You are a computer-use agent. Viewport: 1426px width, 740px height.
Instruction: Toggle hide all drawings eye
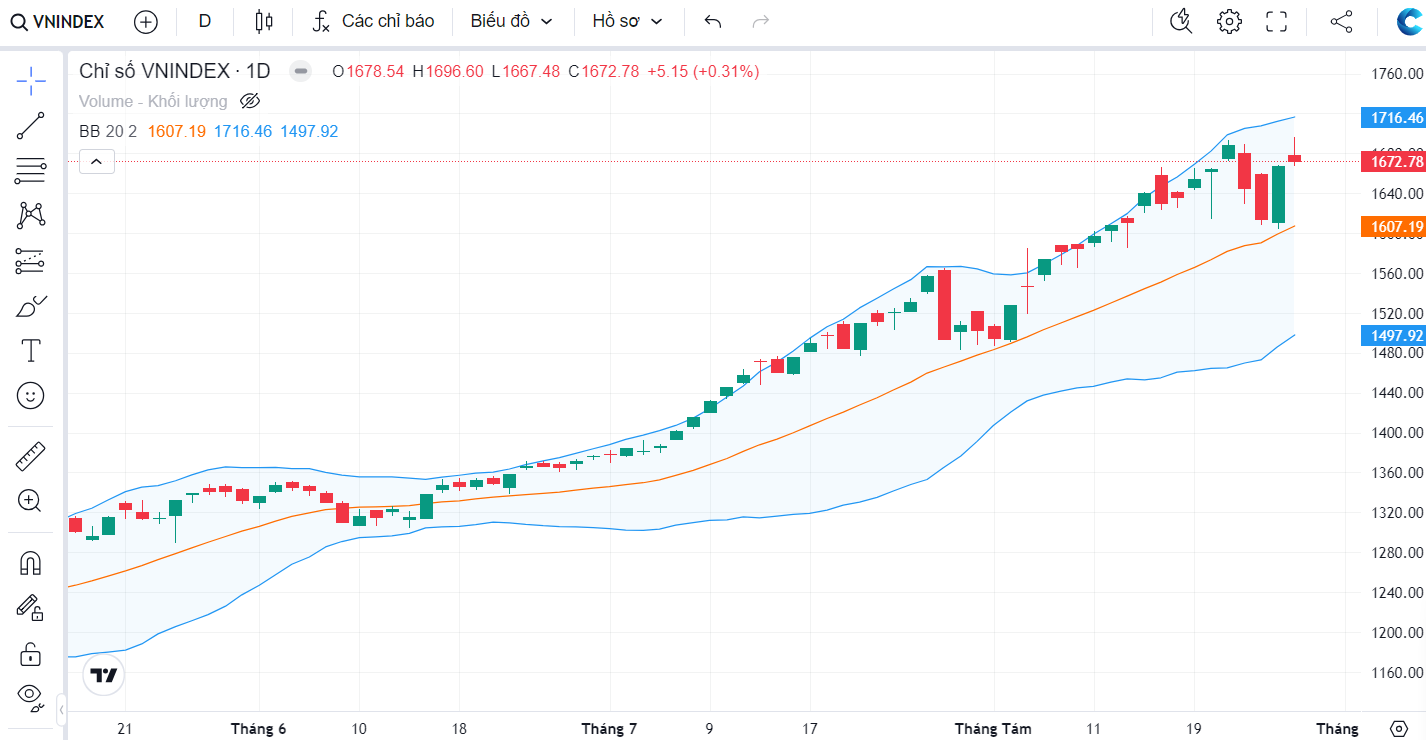(31, 698)
